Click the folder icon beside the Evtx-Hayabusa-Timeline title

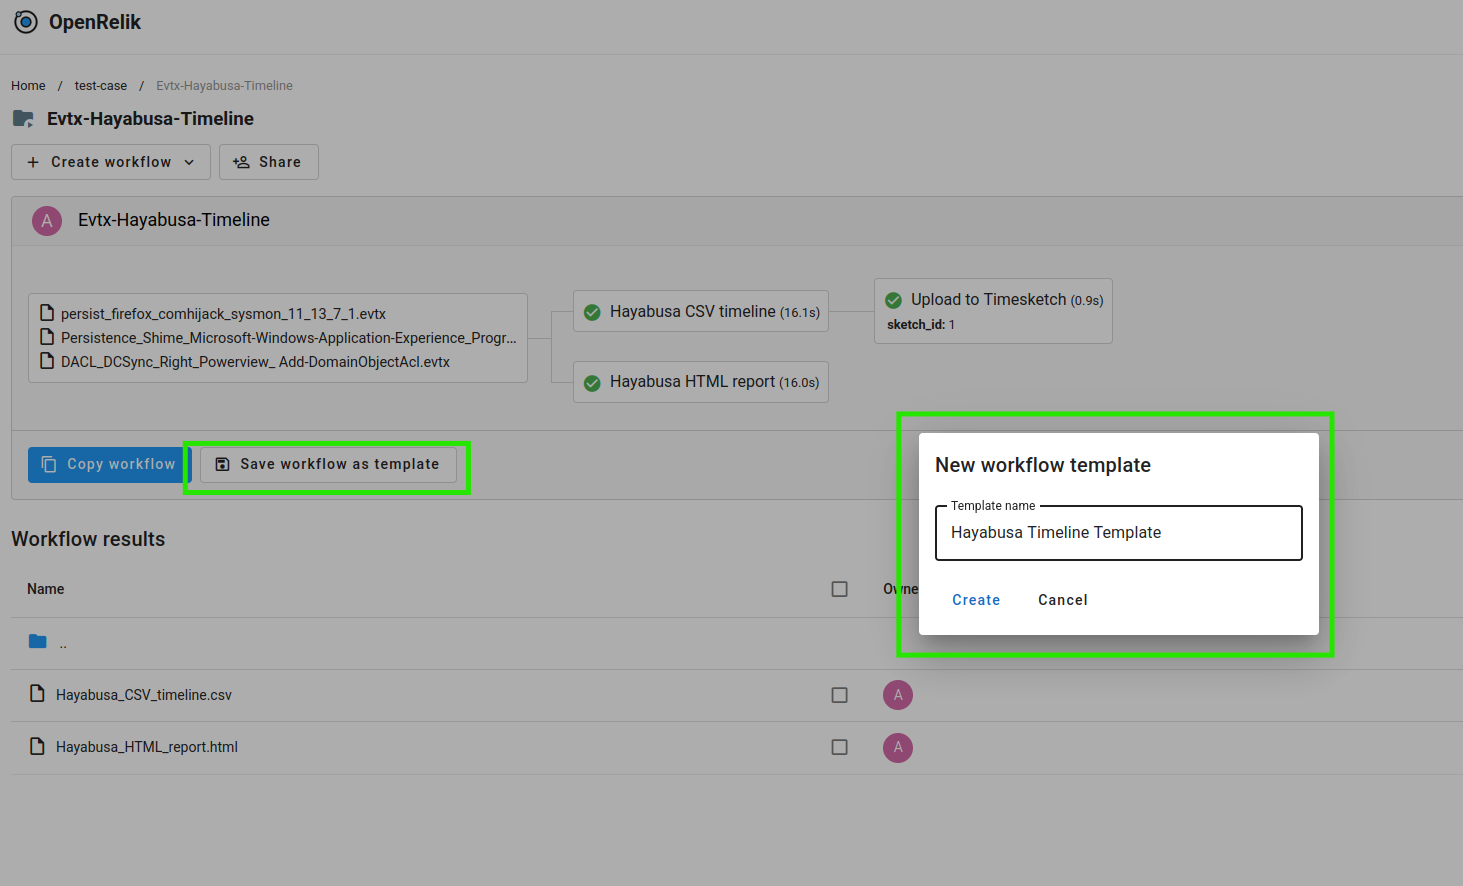click(x=23, y=119)
